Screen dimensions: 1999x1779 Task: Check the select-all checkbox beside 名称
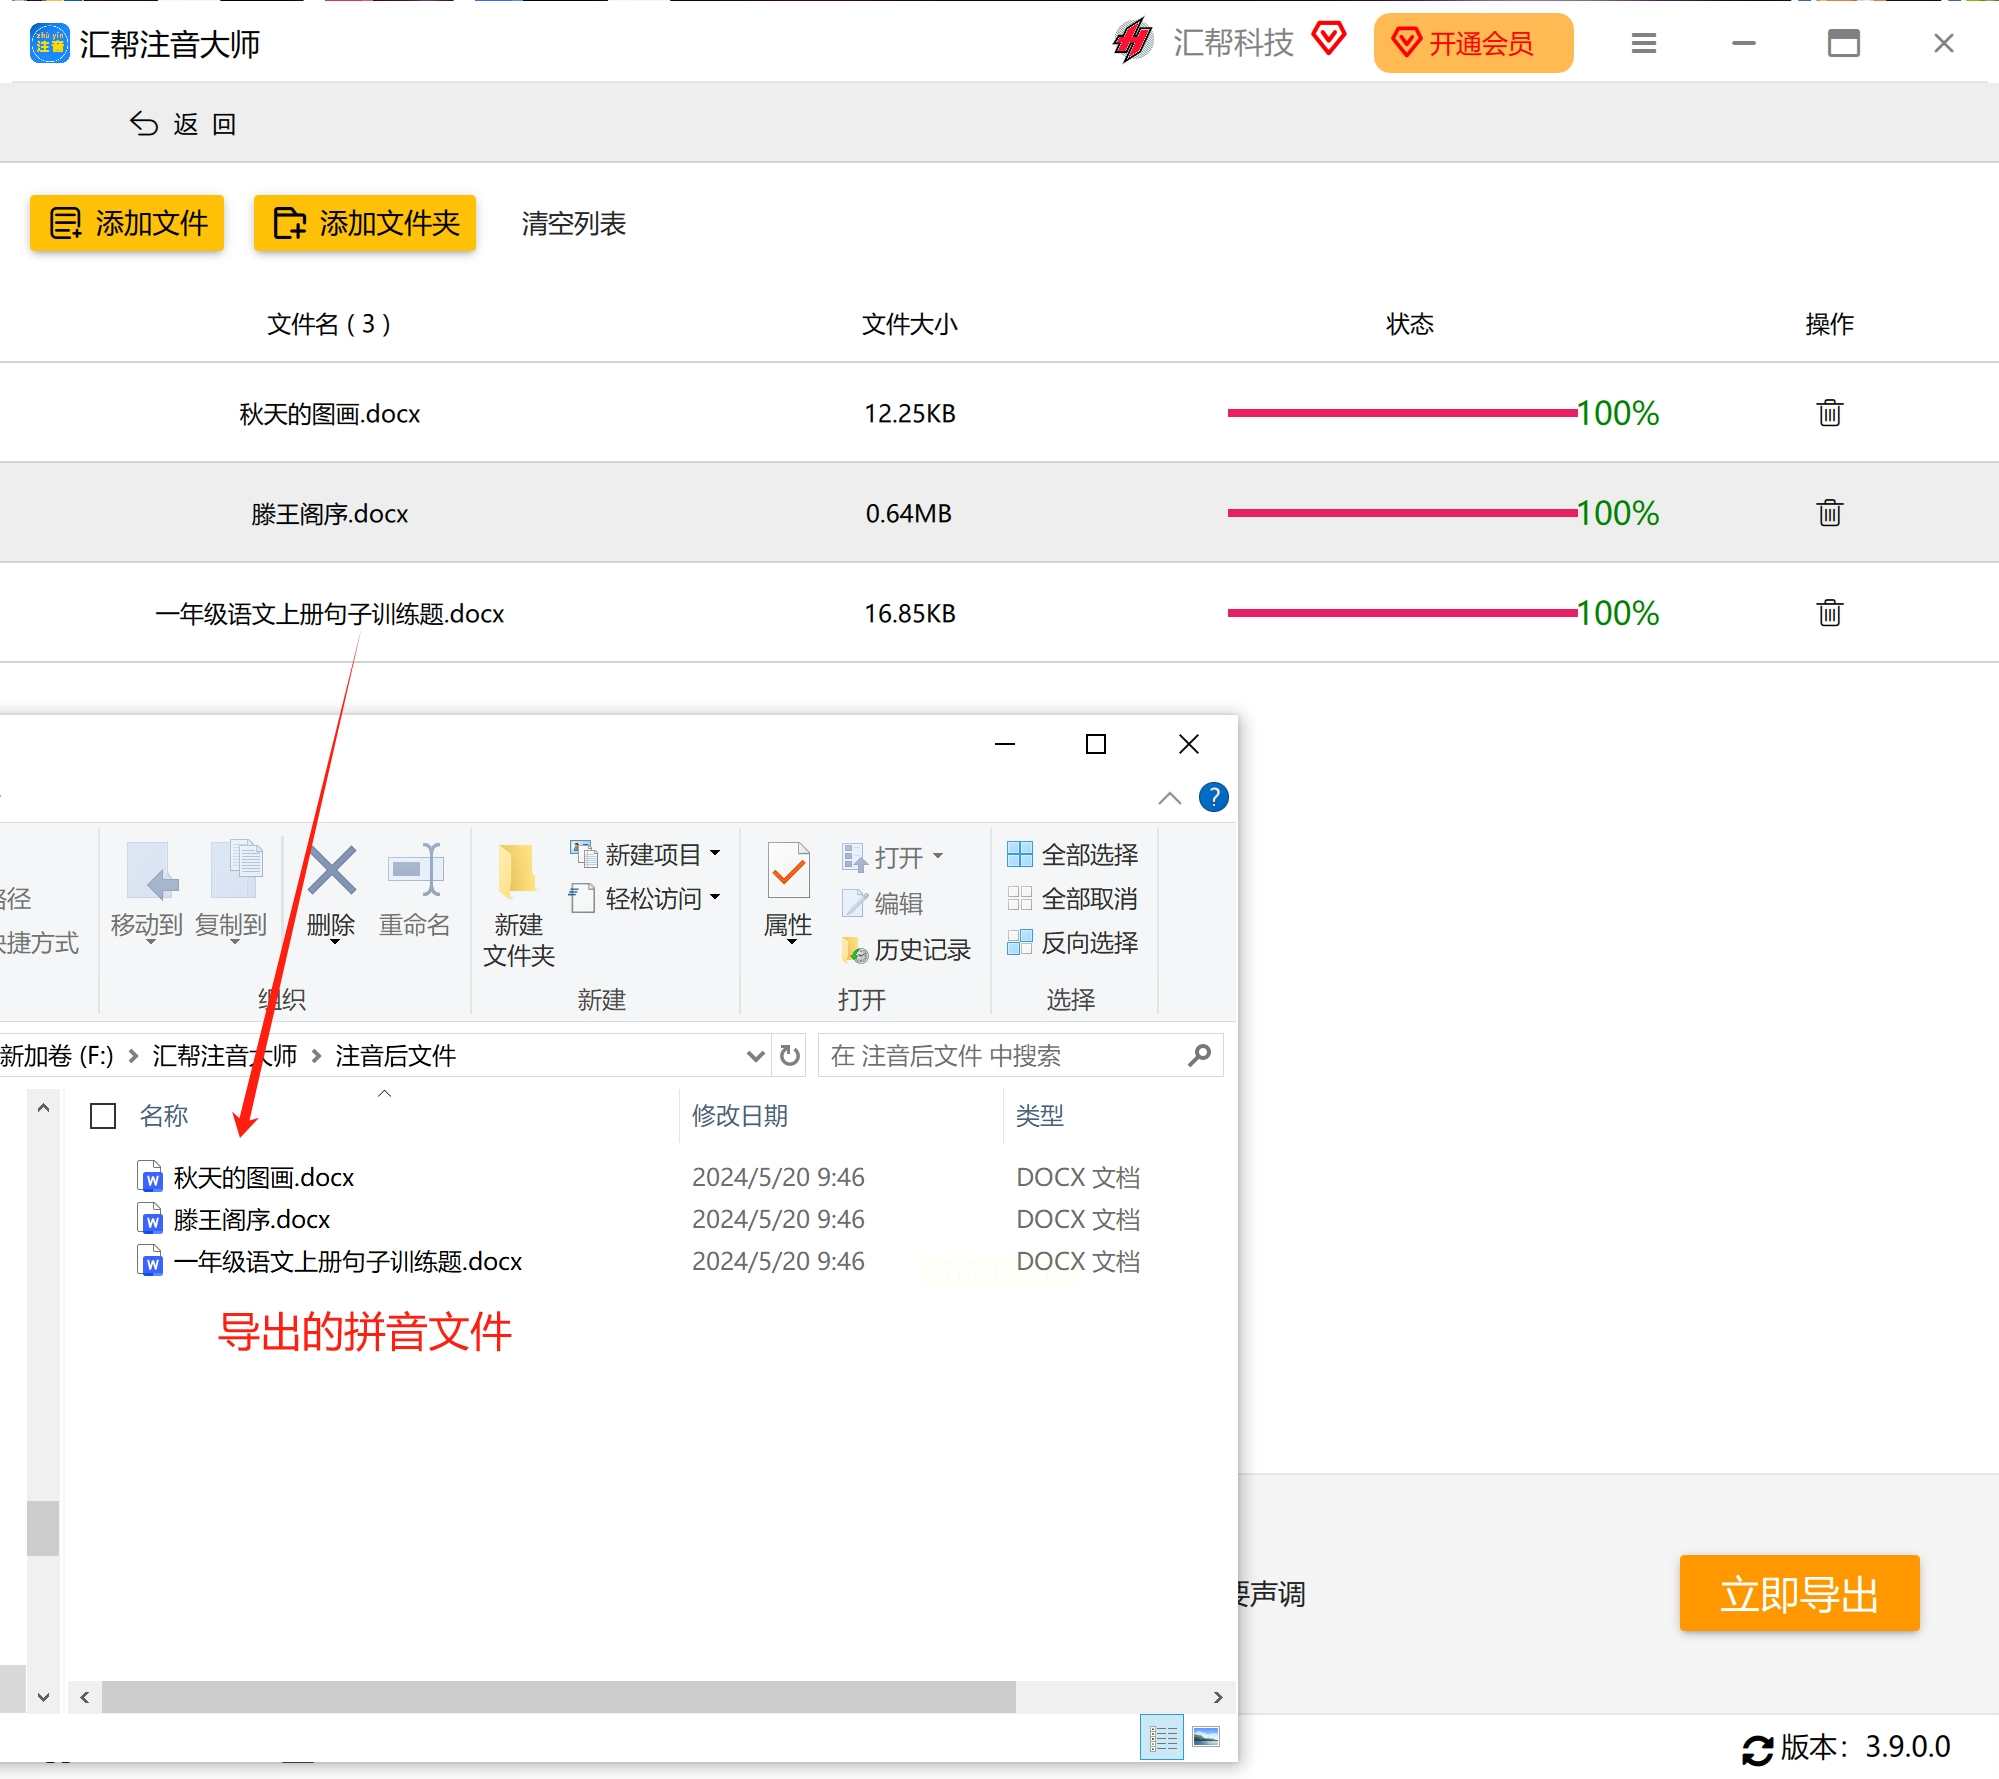pos(103,1116)
